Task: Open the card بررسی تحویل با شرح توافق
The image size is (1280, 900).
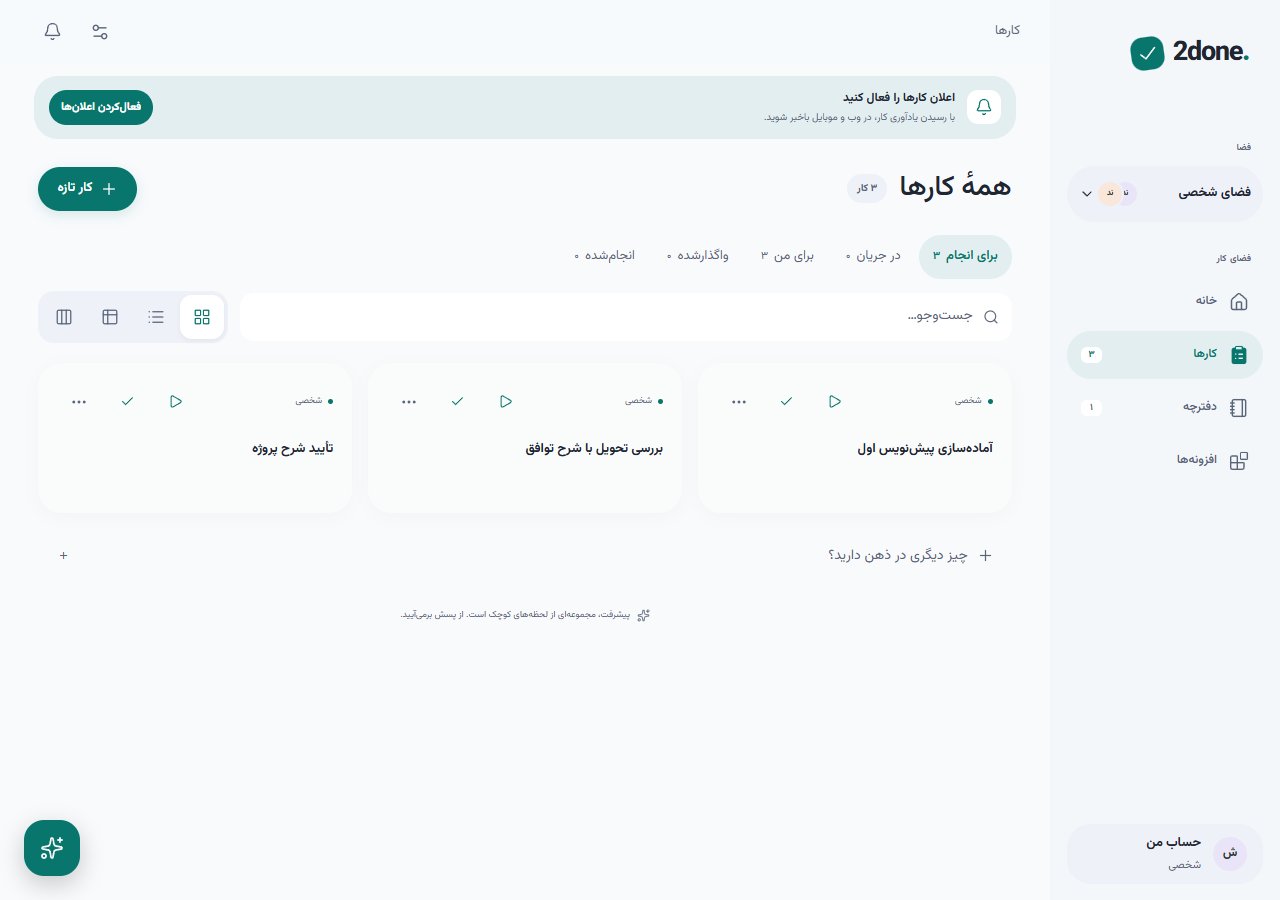Action: pyautogui.click(x=525, y=438)
